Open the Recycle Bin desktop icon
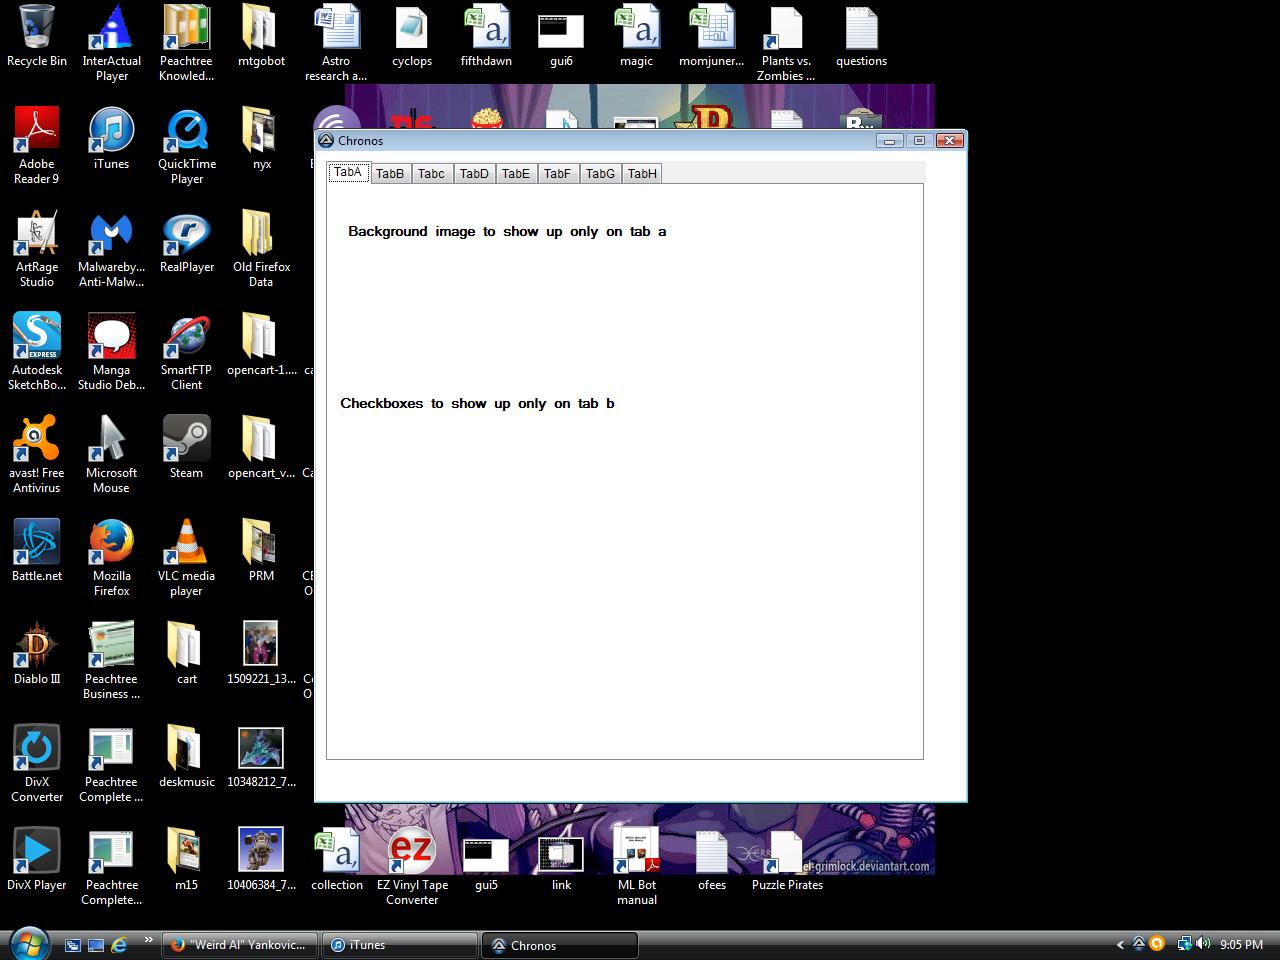 point(37,30)
